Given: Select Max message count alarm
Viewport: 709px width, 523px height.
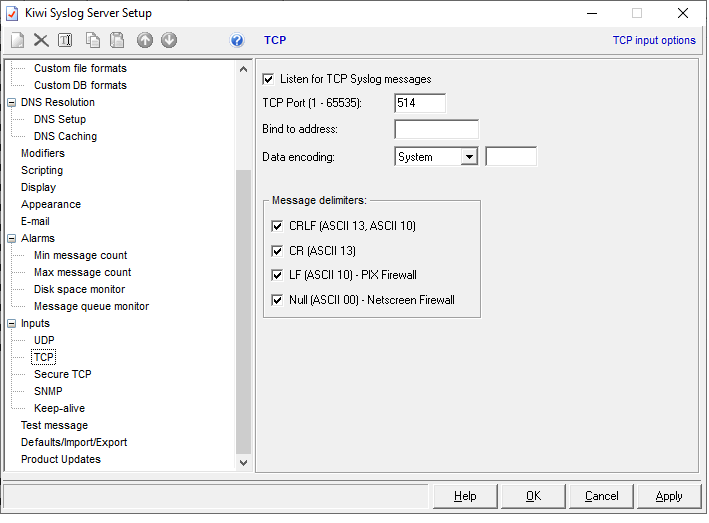Looking at the screenshot, I should tap(83, 272).
